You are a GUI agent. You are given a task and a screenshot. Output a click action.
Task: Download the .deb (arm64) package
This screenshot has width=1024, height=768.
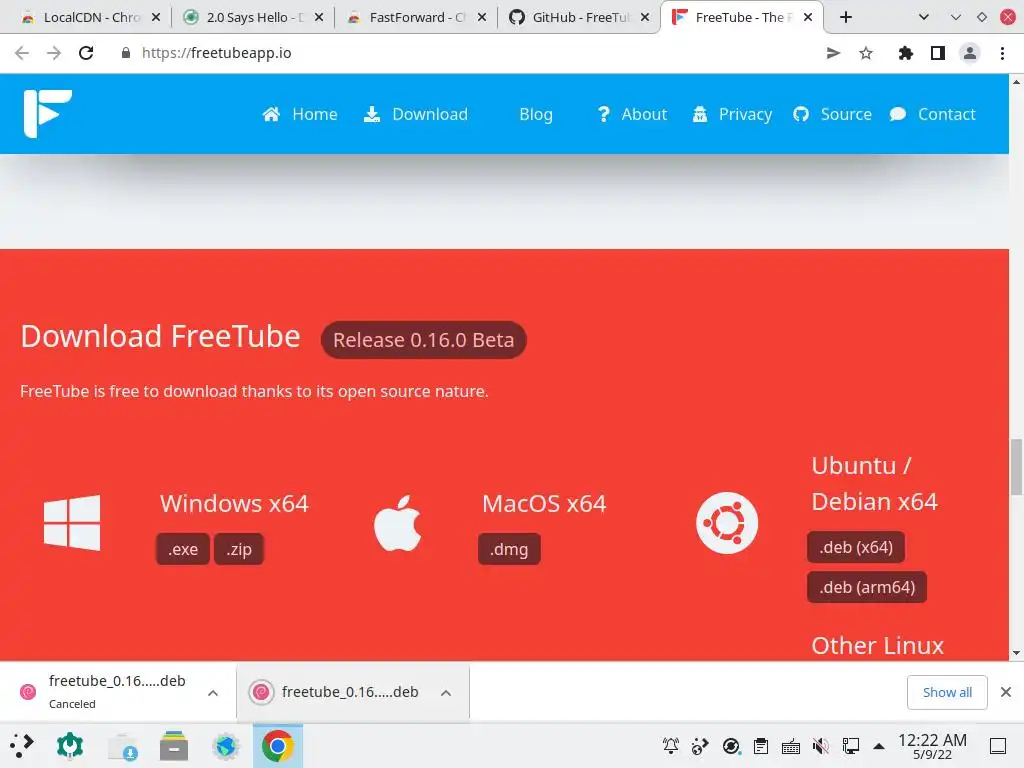coord(867,587)
